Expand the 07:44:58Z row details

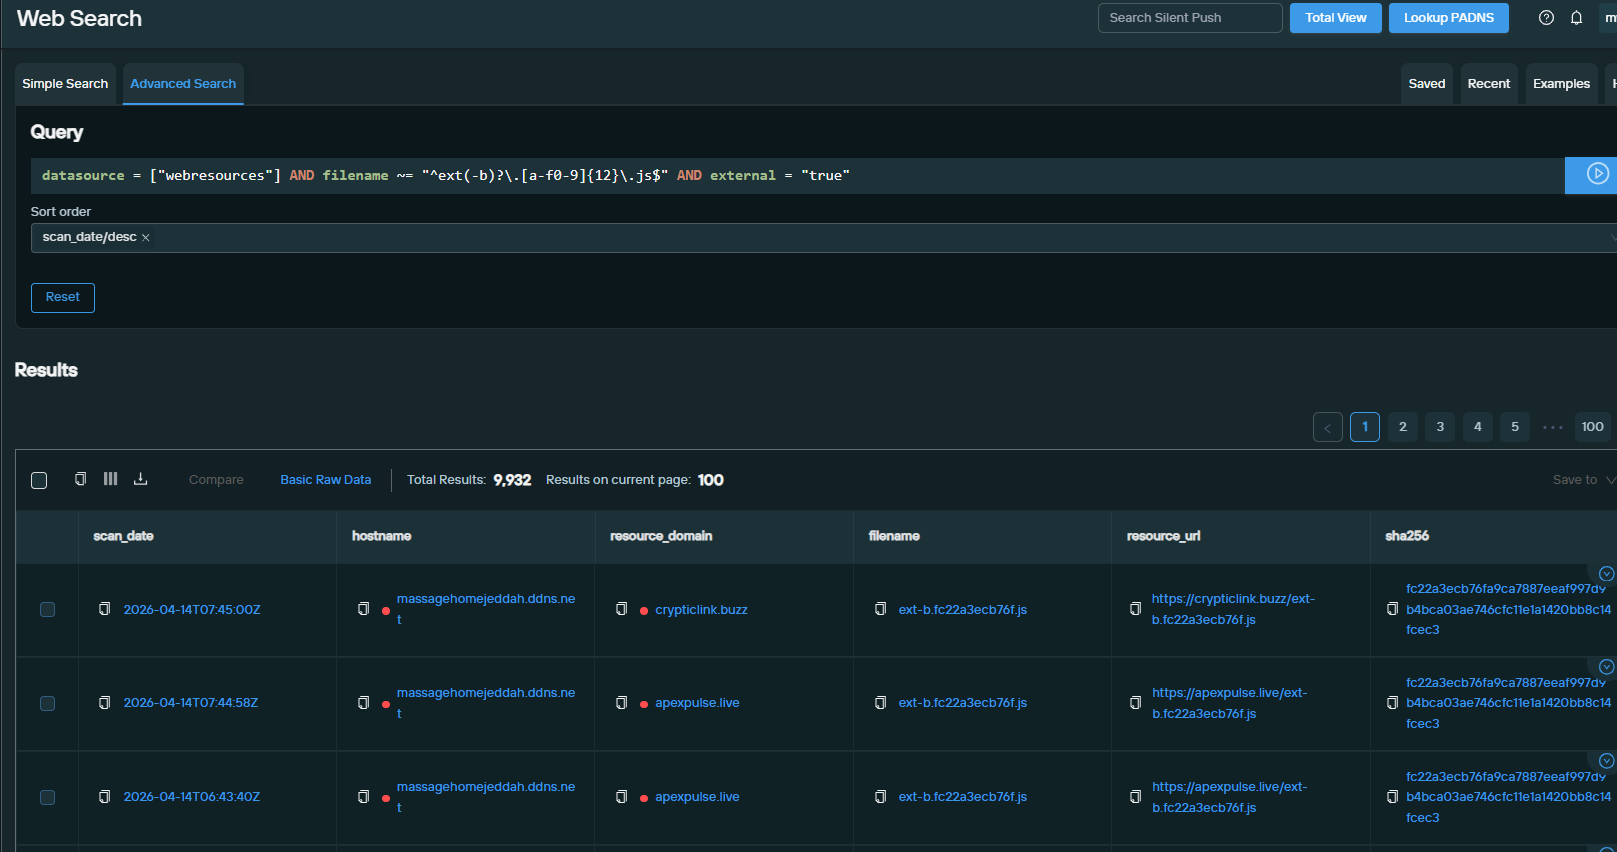click(1606, 667)
